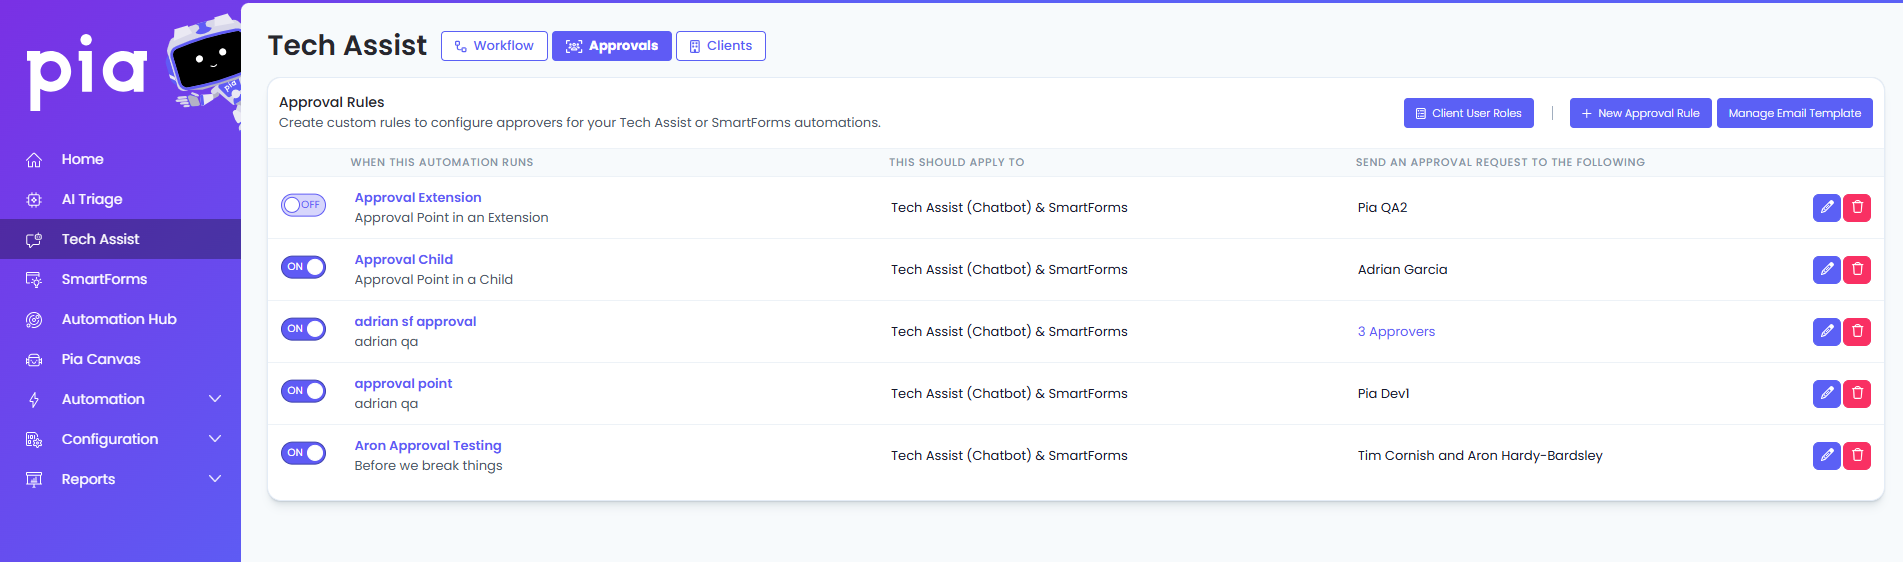Expand the Reports sidebar menu

(120, 479)
